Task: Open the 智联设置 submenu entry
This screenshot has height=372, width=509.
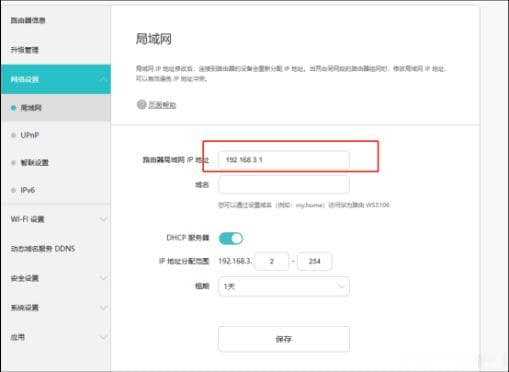Action: (35, 163)
